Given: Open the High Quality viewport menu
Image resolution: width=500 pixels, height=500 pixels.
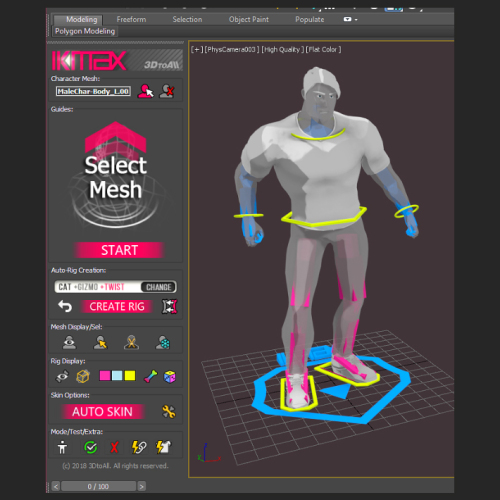Looking at the screenshot, I should [283, 50].
